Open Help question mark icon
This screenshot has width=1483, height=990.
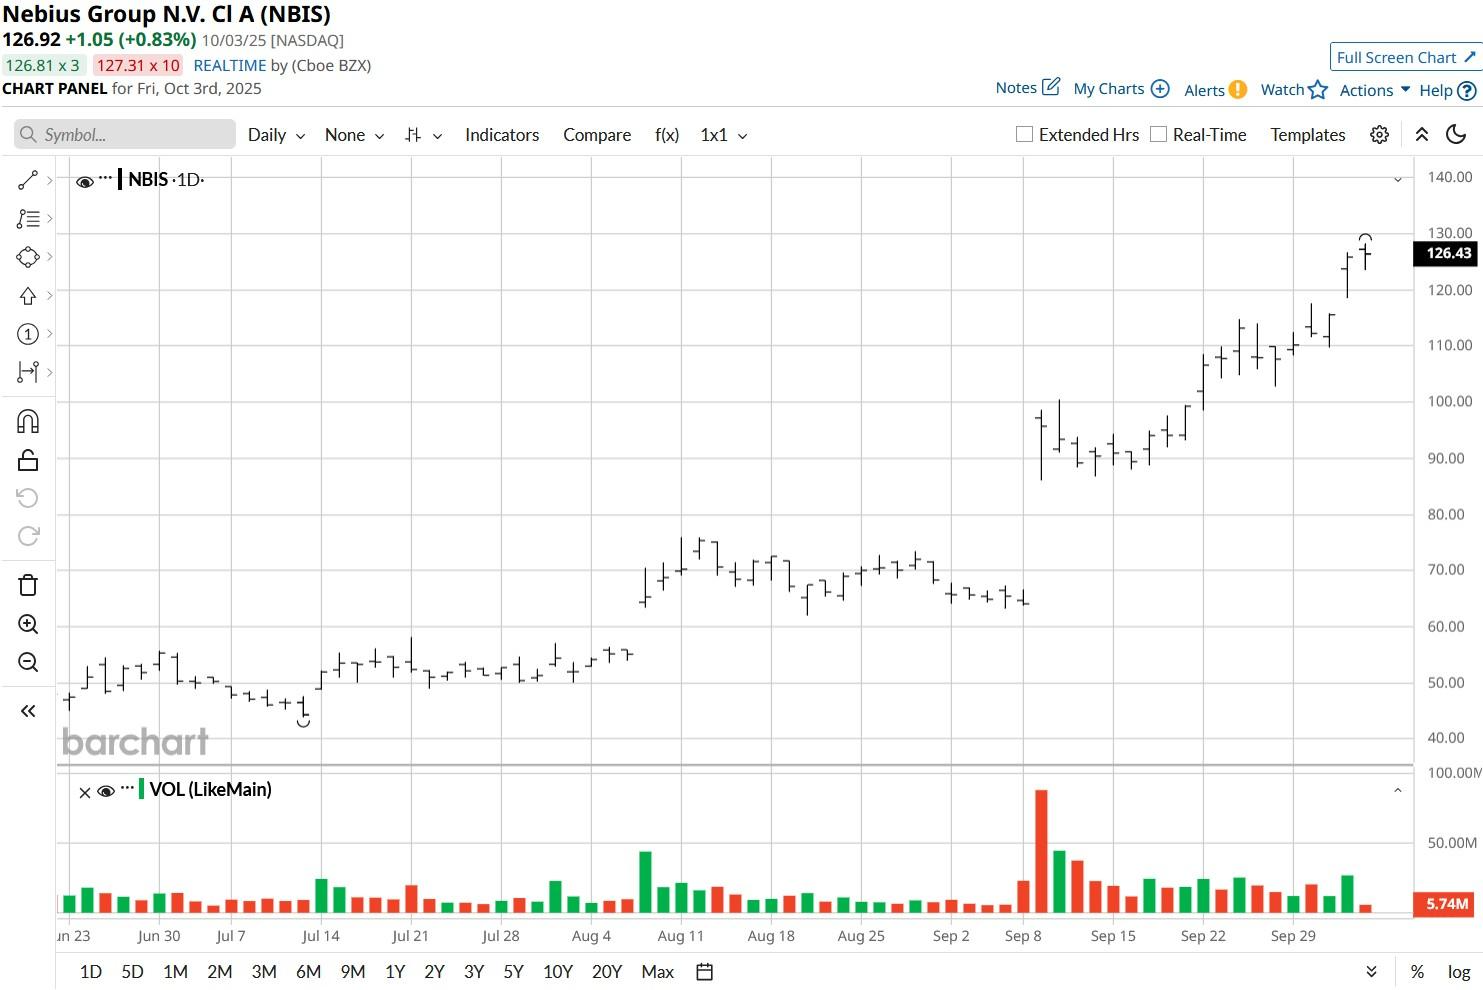tap(1467, 90)
